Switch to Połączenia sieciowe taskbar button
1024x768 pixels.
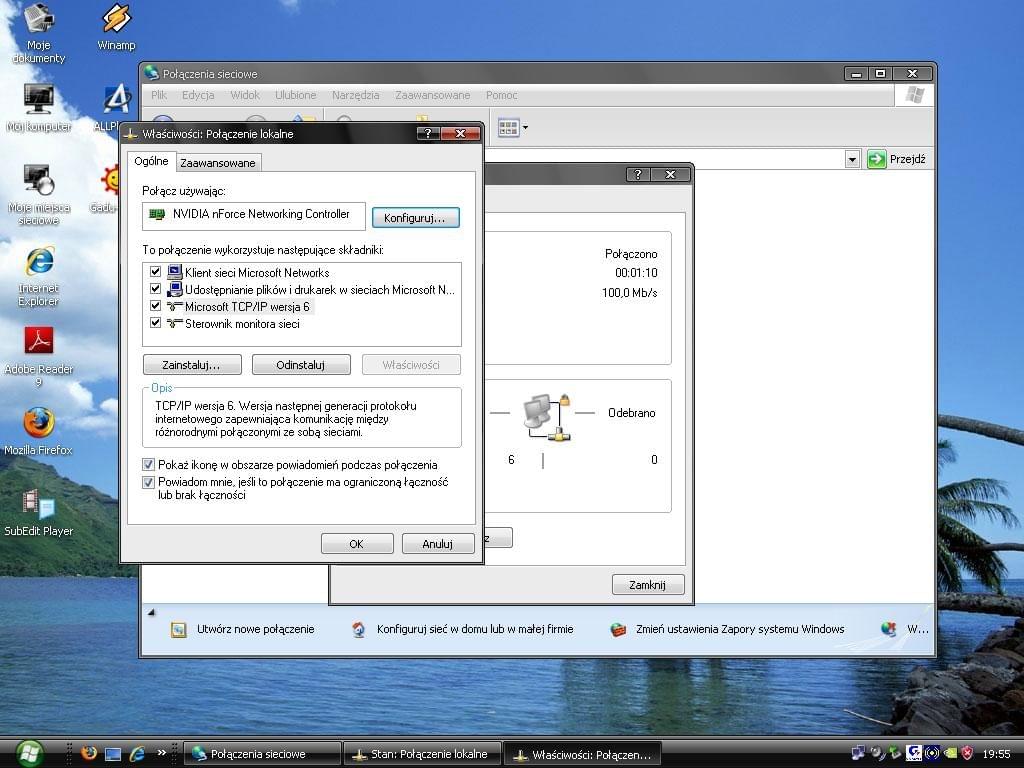coord(262,754)
